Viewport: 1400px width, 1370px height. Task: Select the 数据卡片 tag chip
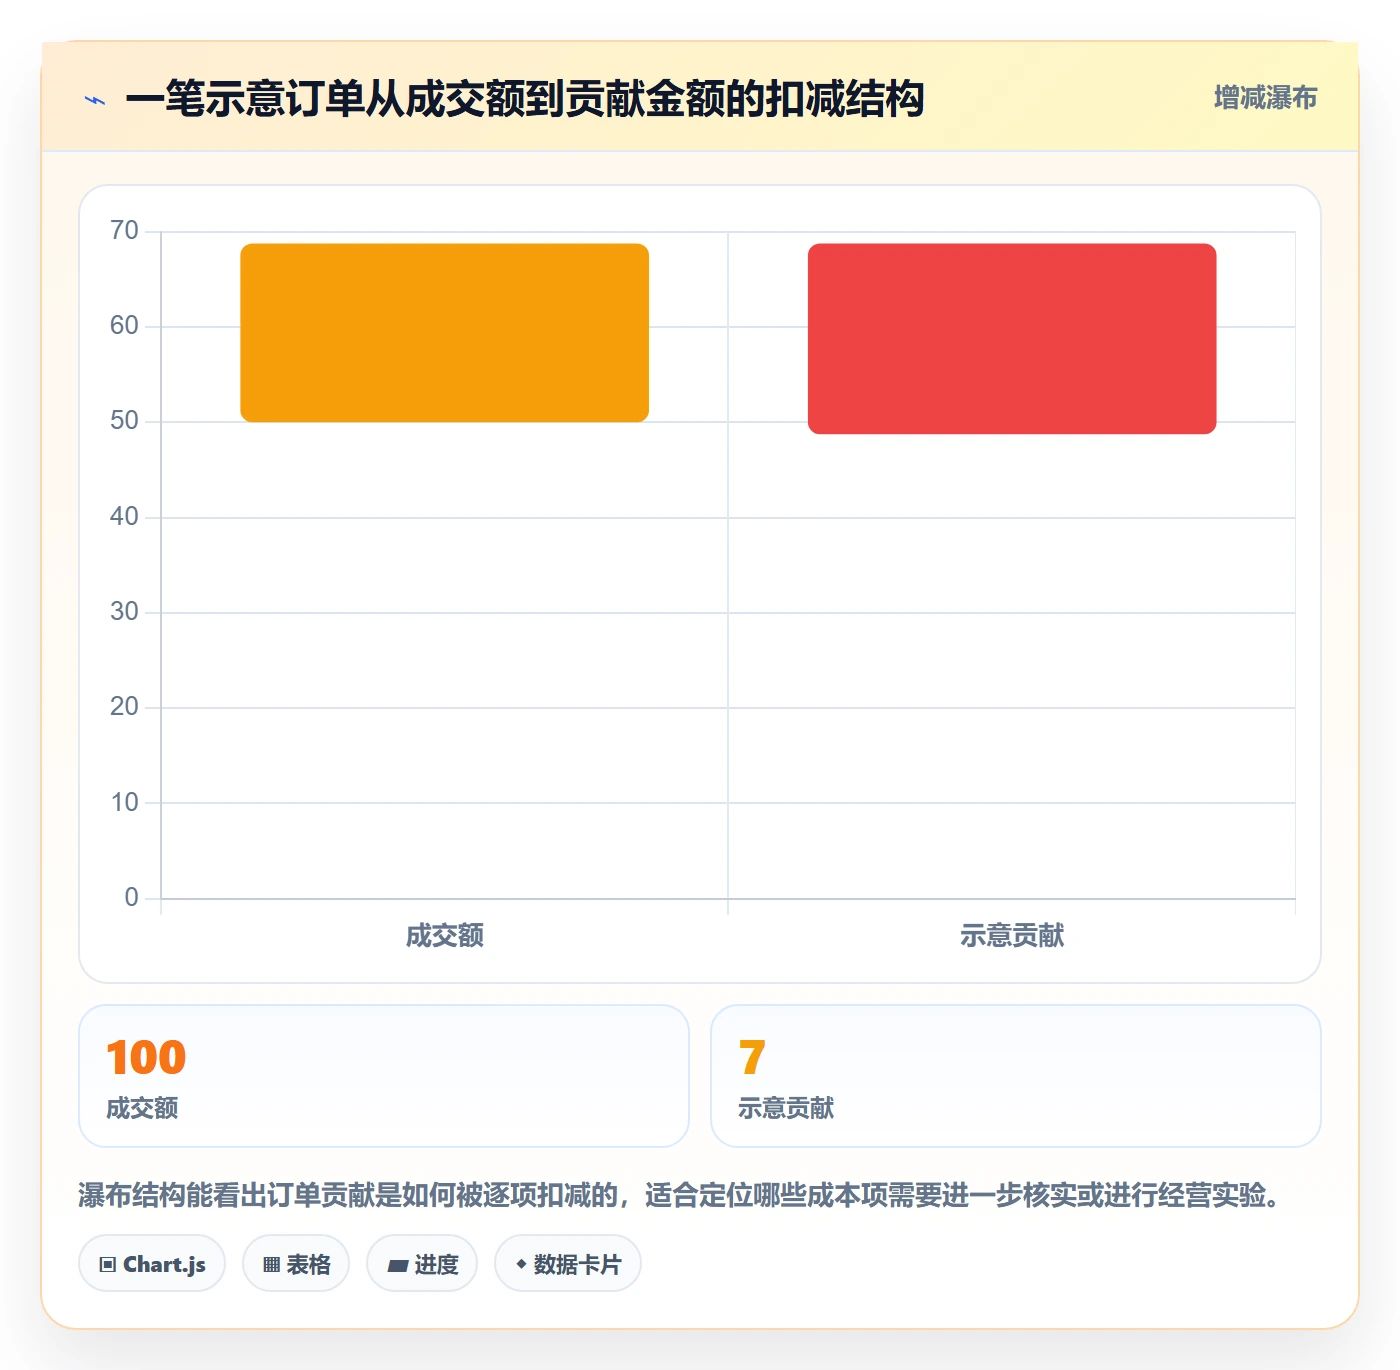568,1264
